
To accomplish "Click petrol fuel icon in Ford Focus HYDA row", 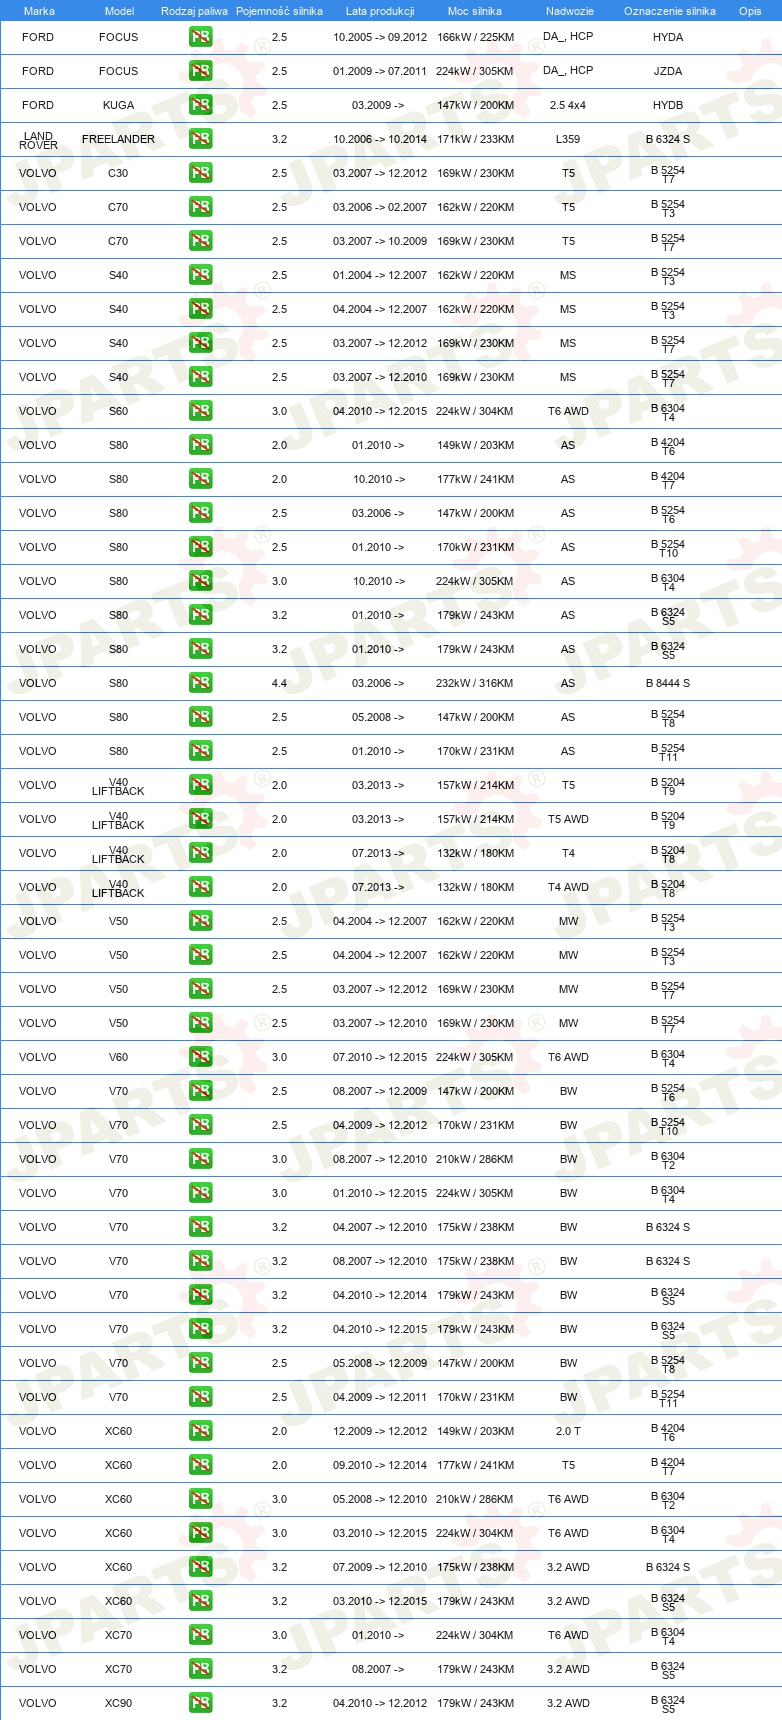I will coord(200,37).
